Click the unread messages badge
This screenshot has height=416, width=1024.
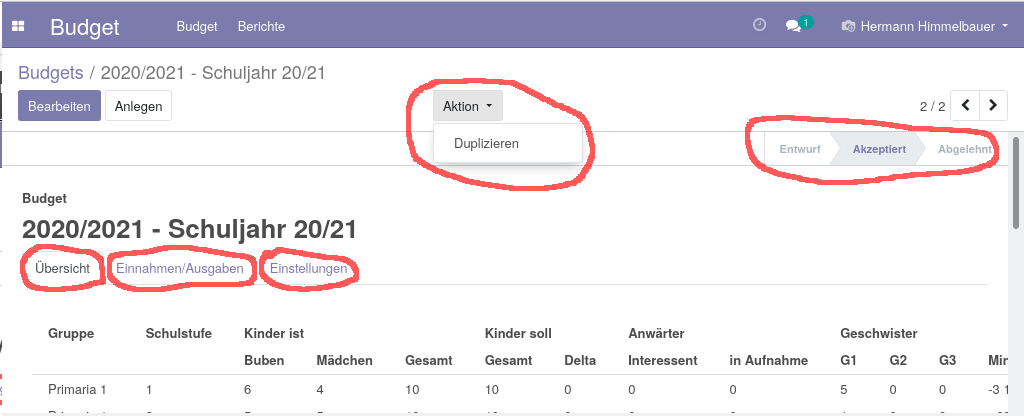[806, 23]
